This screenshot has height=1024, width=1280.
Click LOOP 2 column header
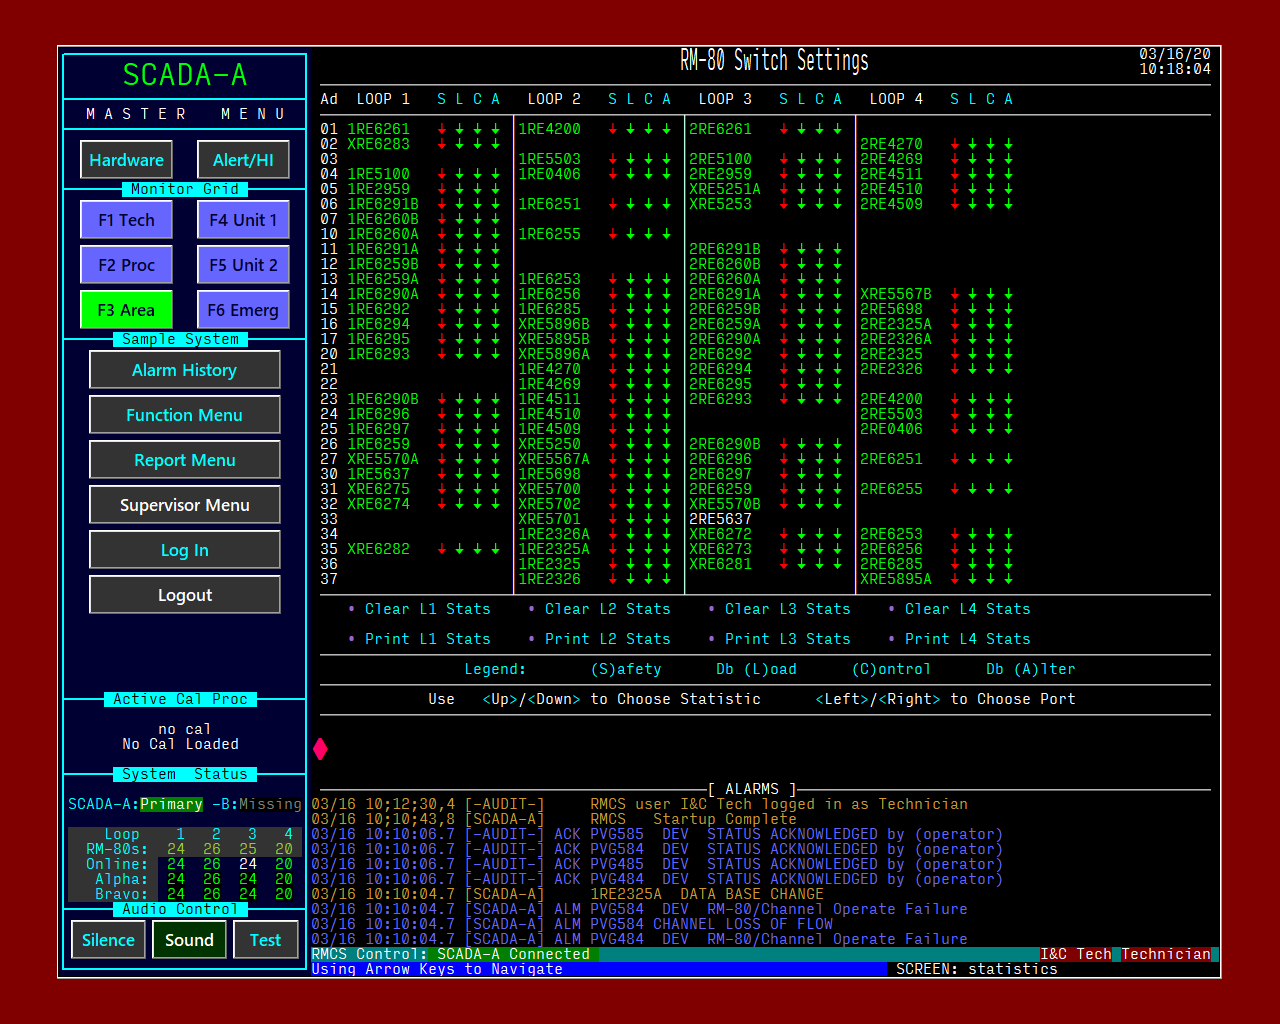click(554, 99)
